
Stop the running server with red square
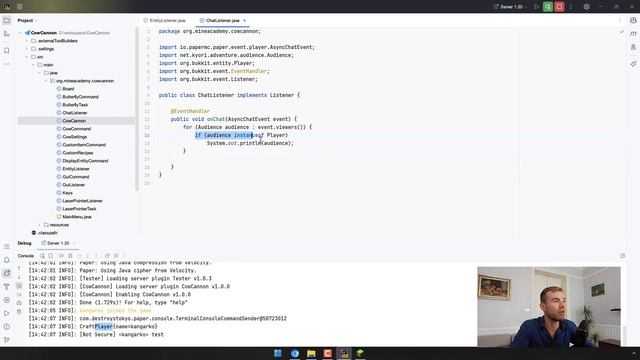[x=559, y=7]
